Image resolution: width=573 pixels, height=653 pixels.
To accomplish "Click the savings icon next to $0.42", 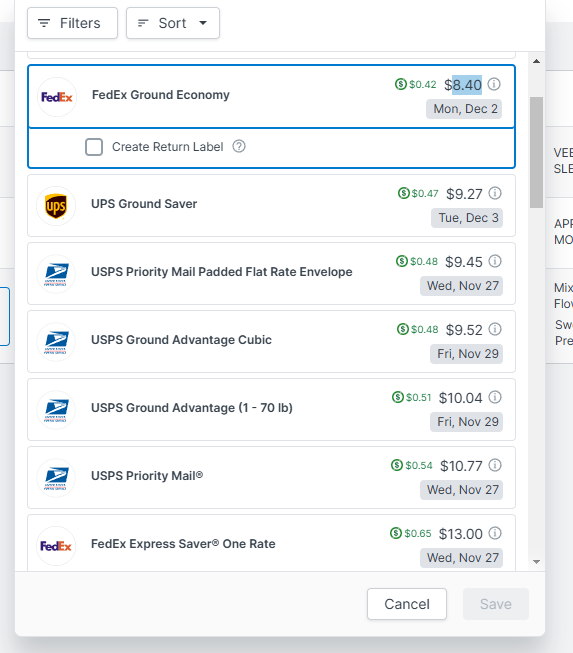I will 401,84.
